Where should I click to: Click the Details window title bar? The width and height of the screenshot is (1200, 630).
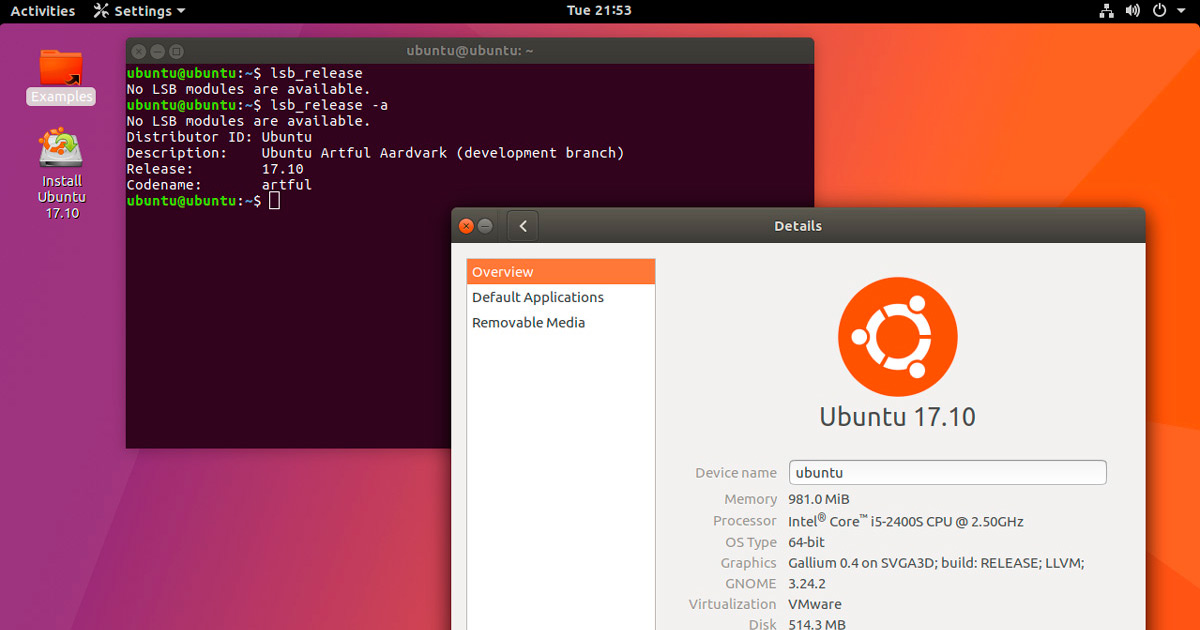[797, 225]
